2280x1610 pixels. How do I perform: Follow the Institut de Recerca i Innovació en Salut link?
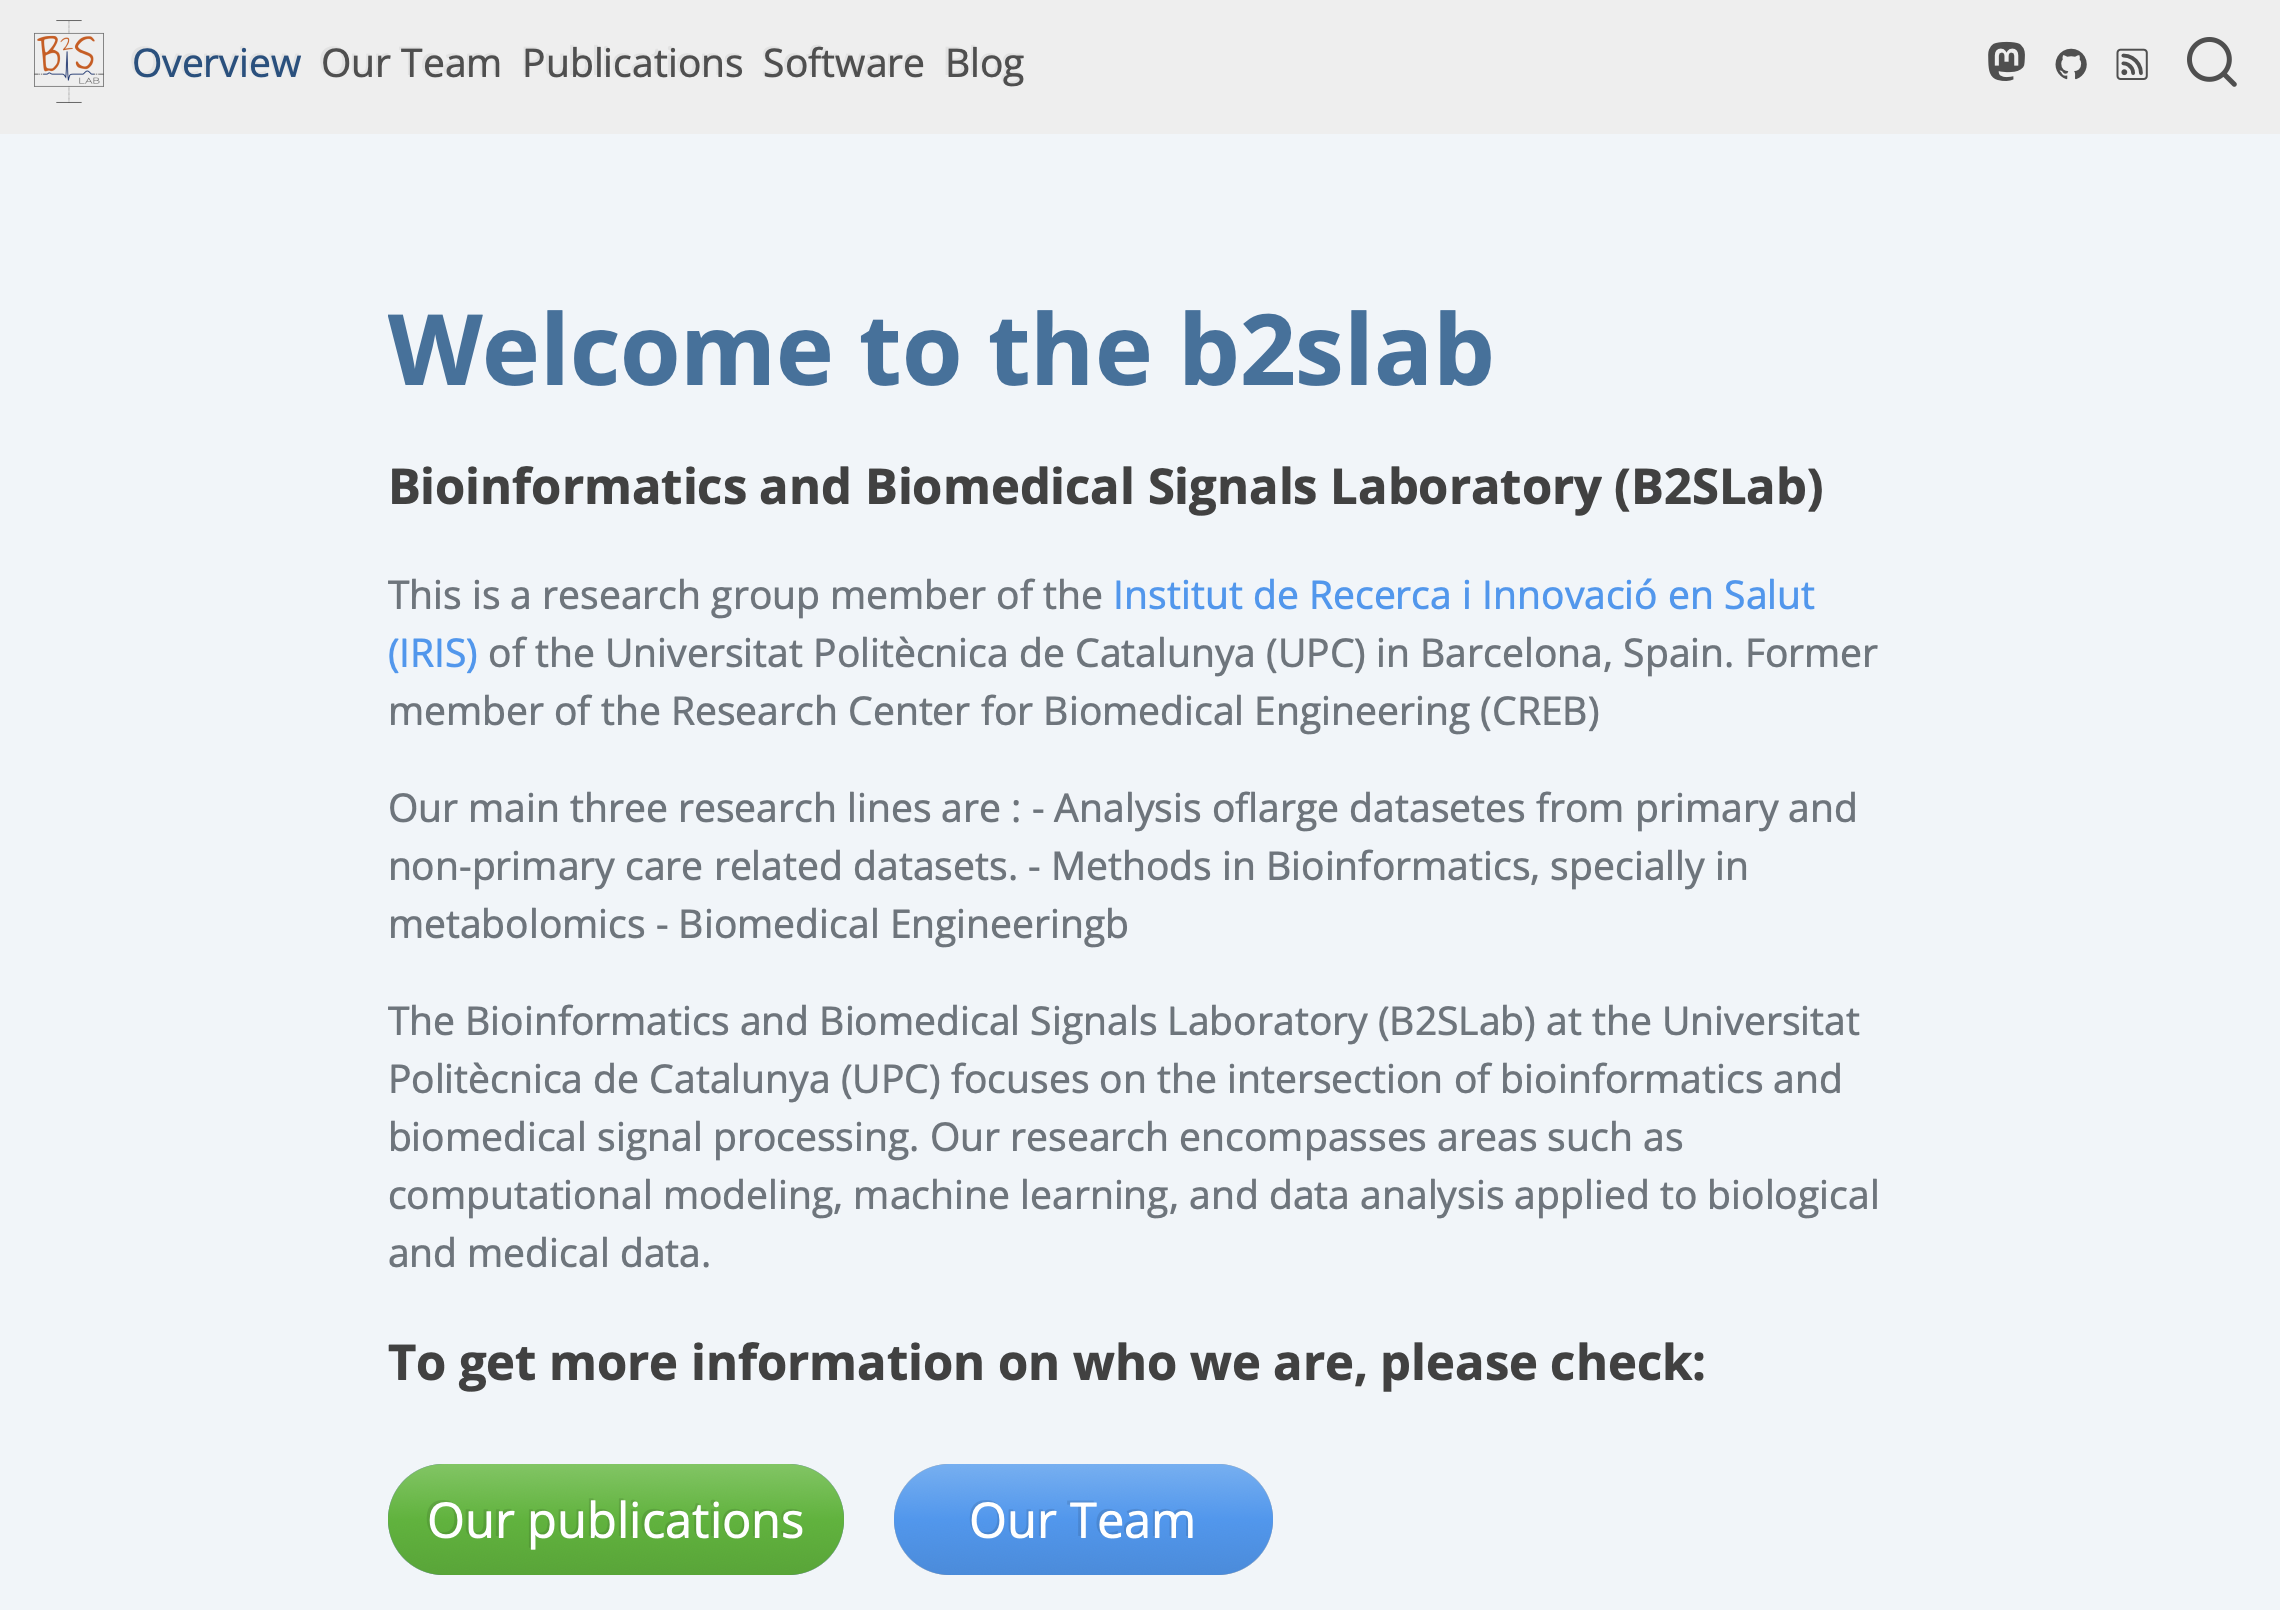tap(1463, 595)
